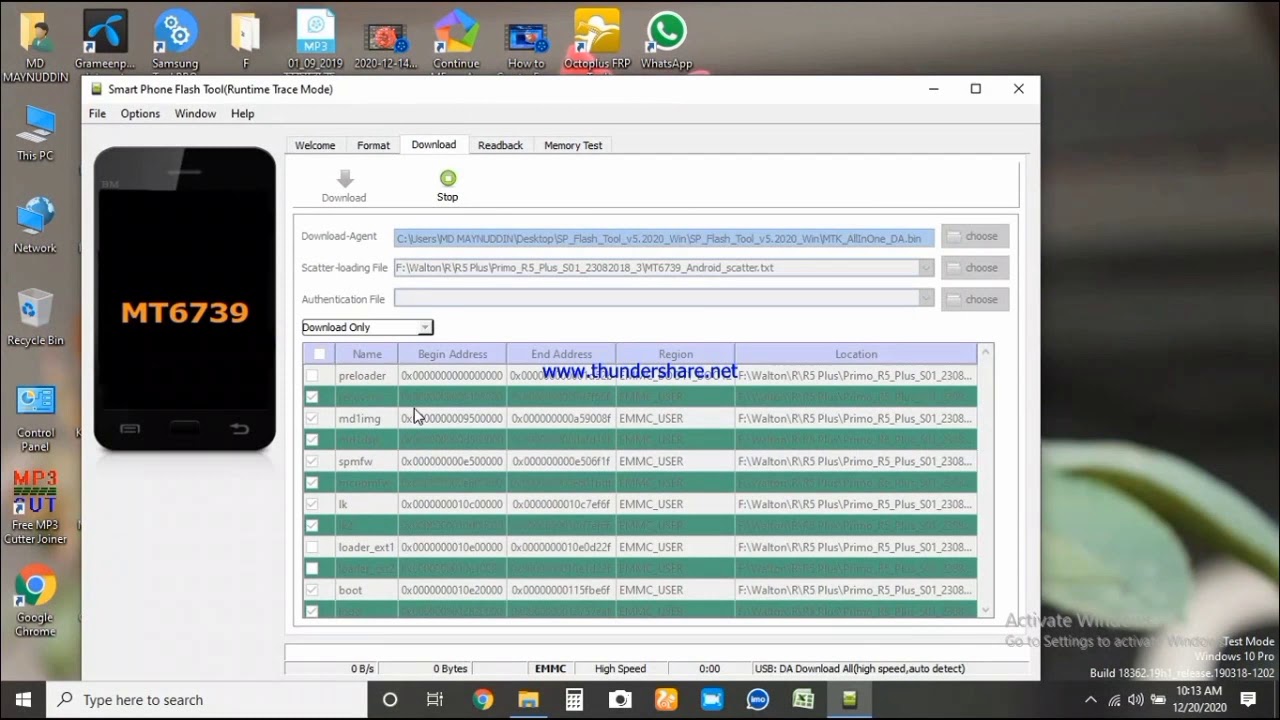This screenshot has height=720, width=1280.
Task: Open the MD MAYNUDDIN user folder icon
Action: click(35, 47)
